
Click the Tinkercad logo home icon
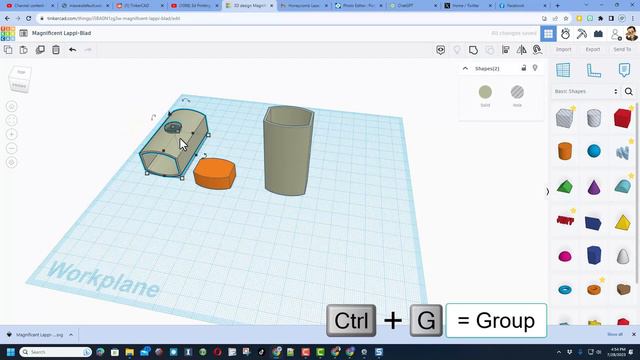tap(8, 33)
